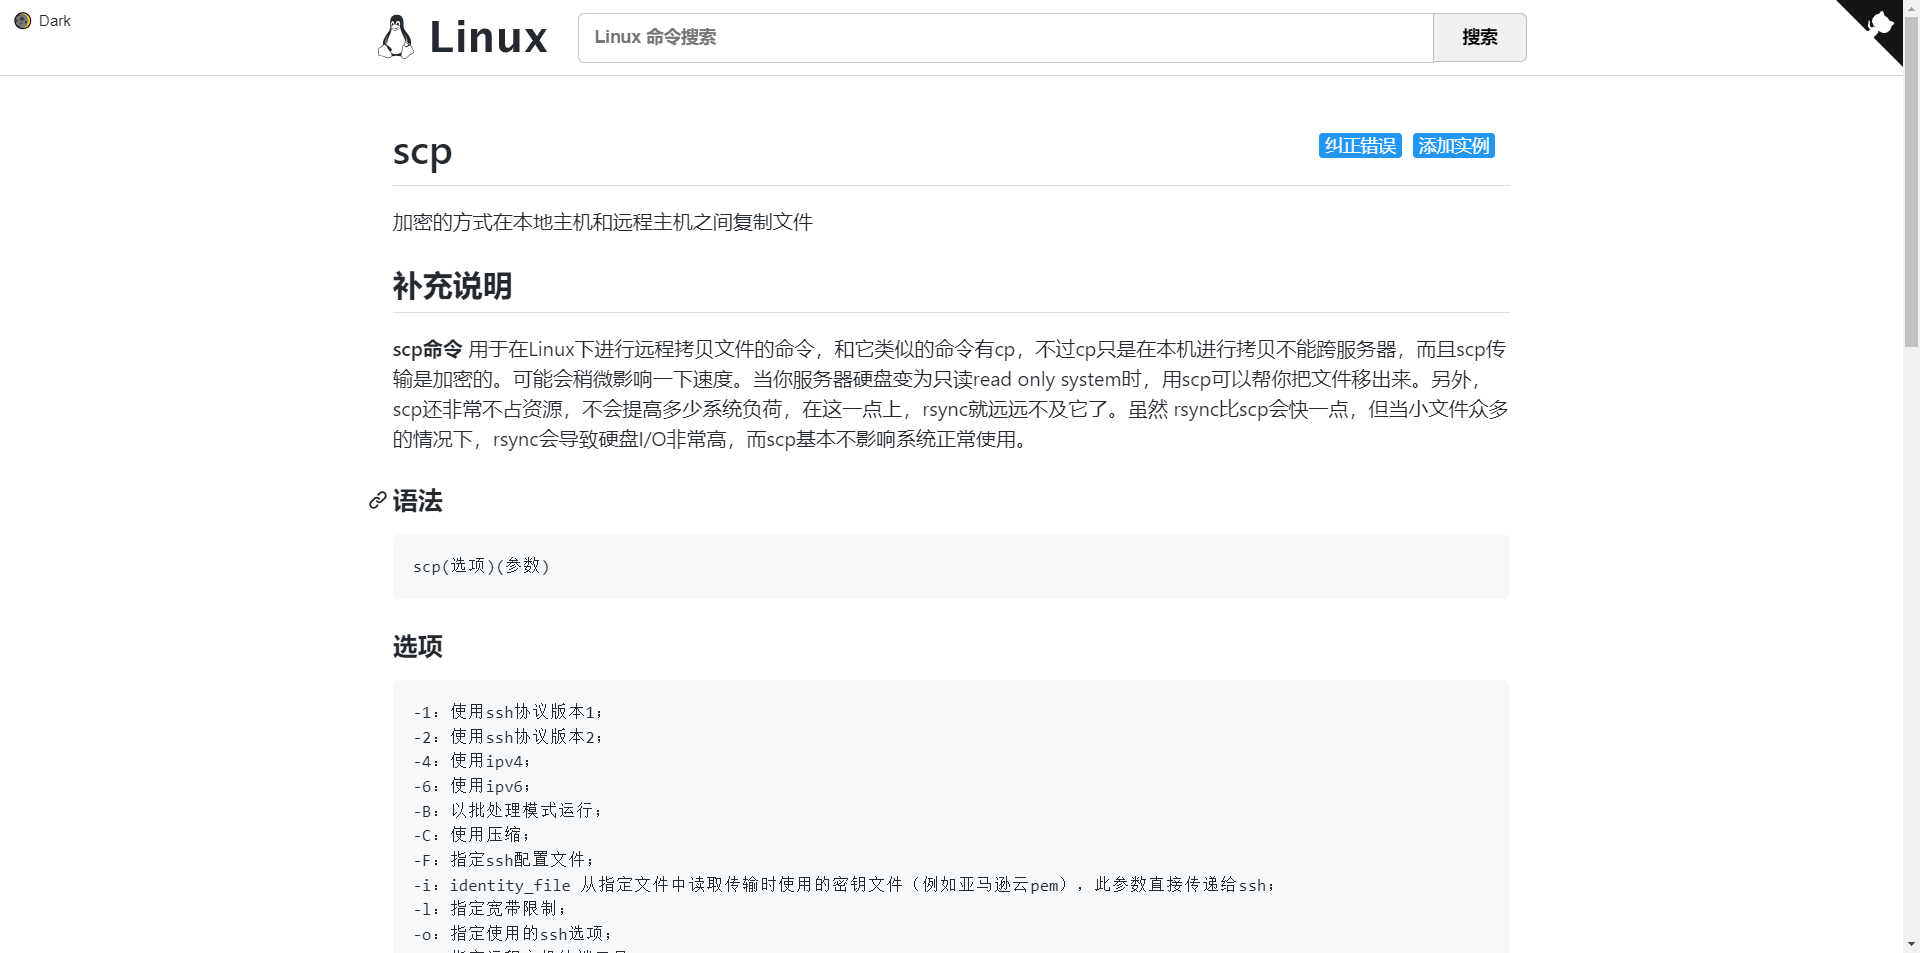Screen dimensions: 1920x953
Task: Click the 选项 heading
Action: pos(417,647)
